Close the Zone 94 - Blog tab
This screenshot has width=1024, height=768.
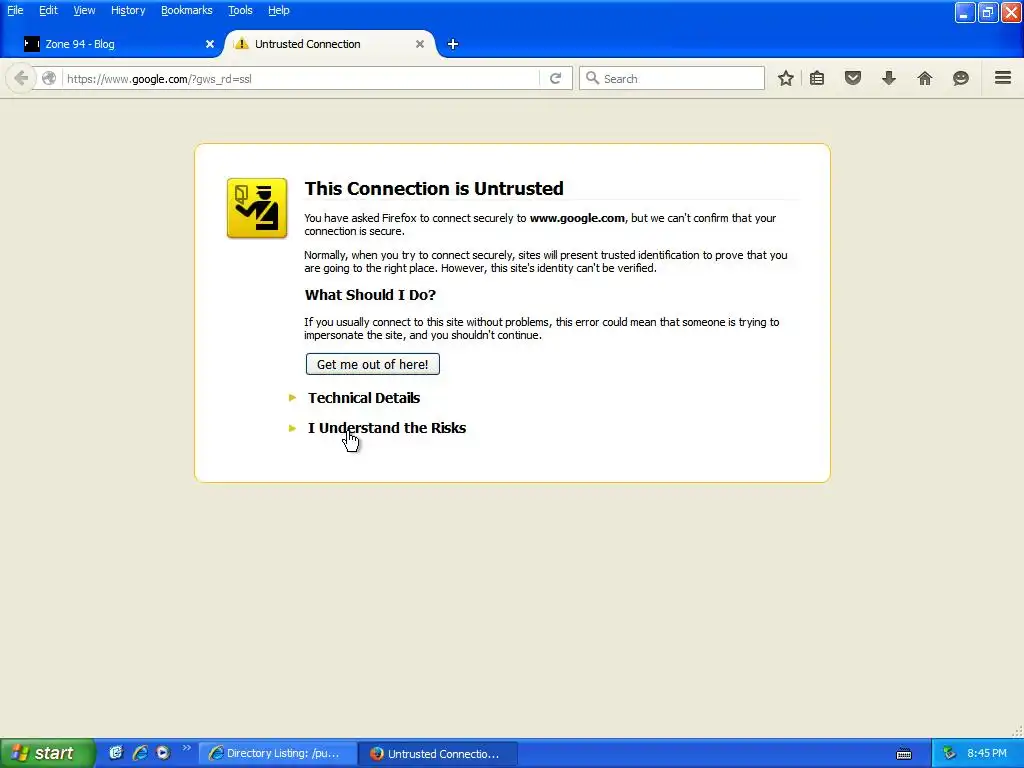pos(210,44)
